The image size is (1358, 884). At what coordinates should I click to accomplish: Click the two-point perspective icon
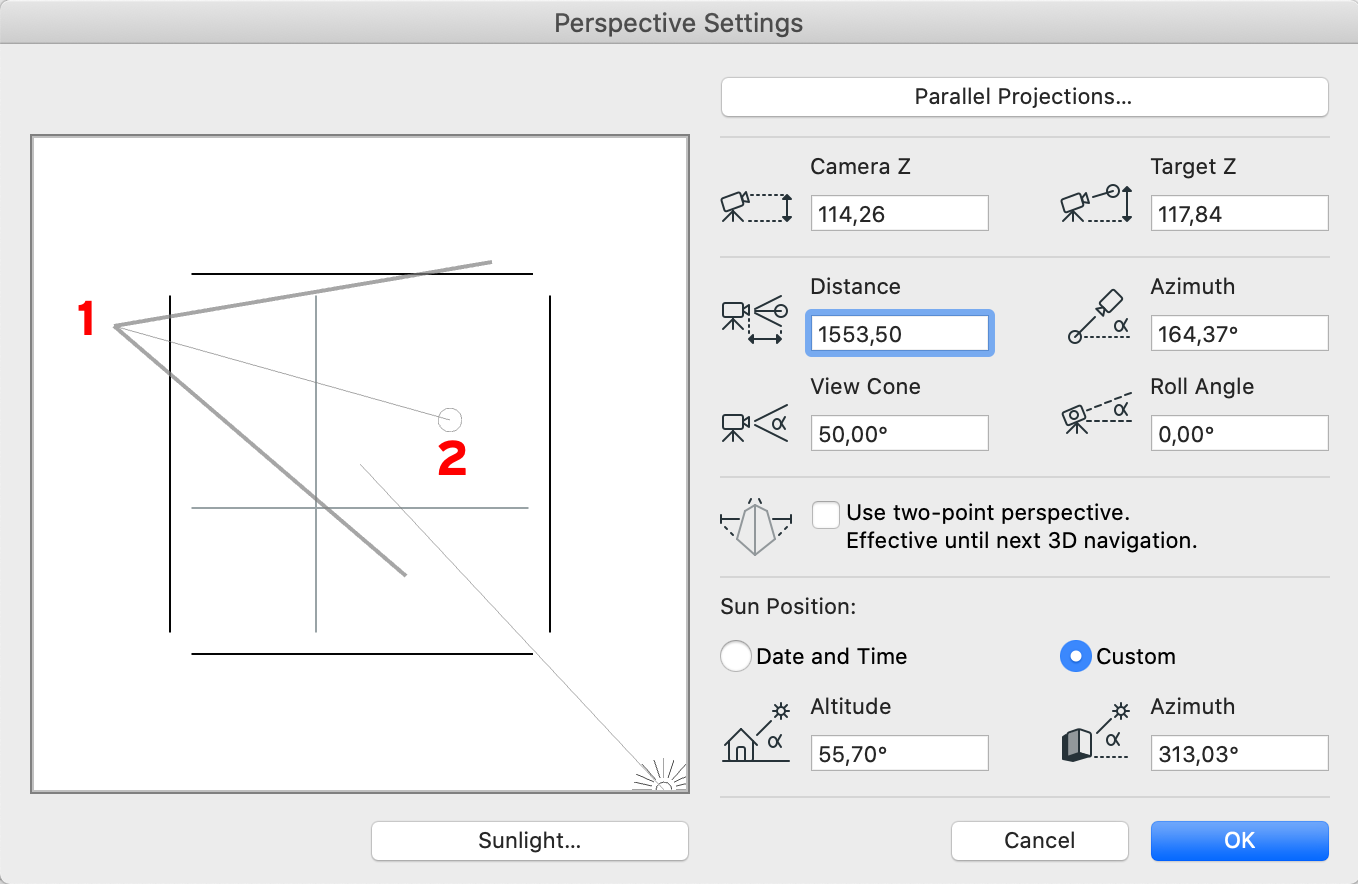tap(755, 527)
